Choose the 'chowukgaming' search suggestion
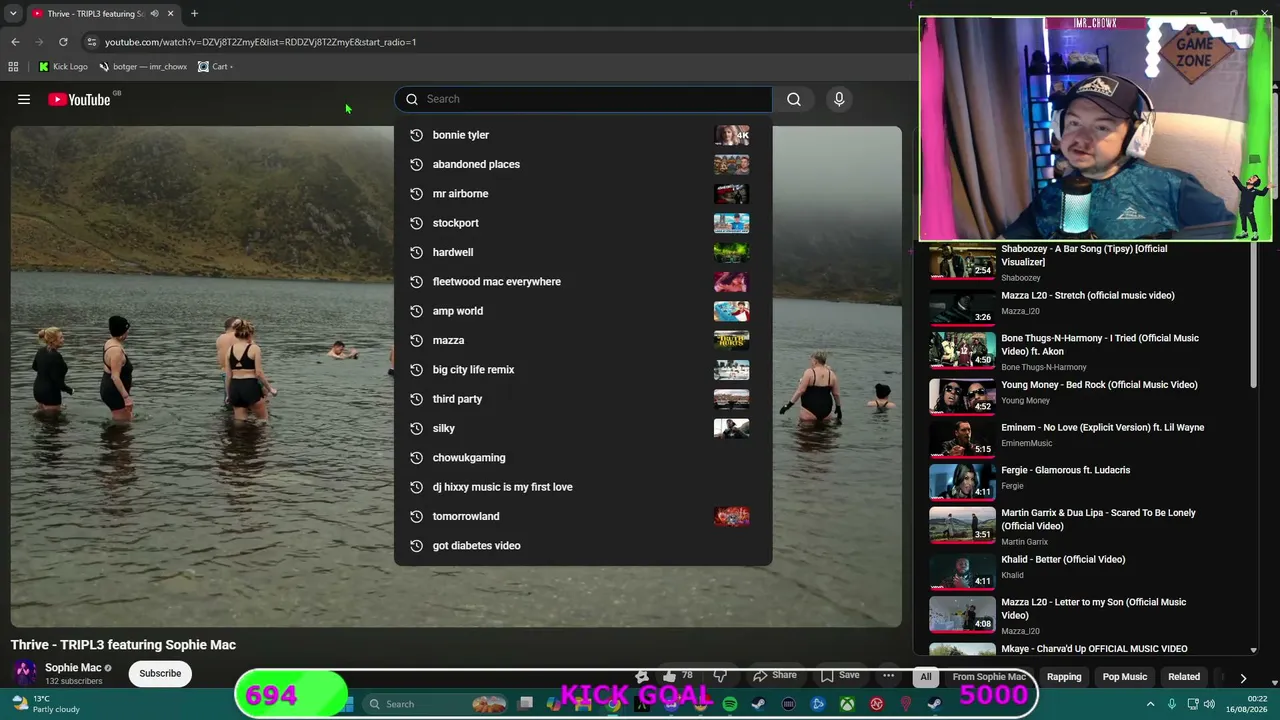Viewport: 1280px width, 720px height. [583, 457]
